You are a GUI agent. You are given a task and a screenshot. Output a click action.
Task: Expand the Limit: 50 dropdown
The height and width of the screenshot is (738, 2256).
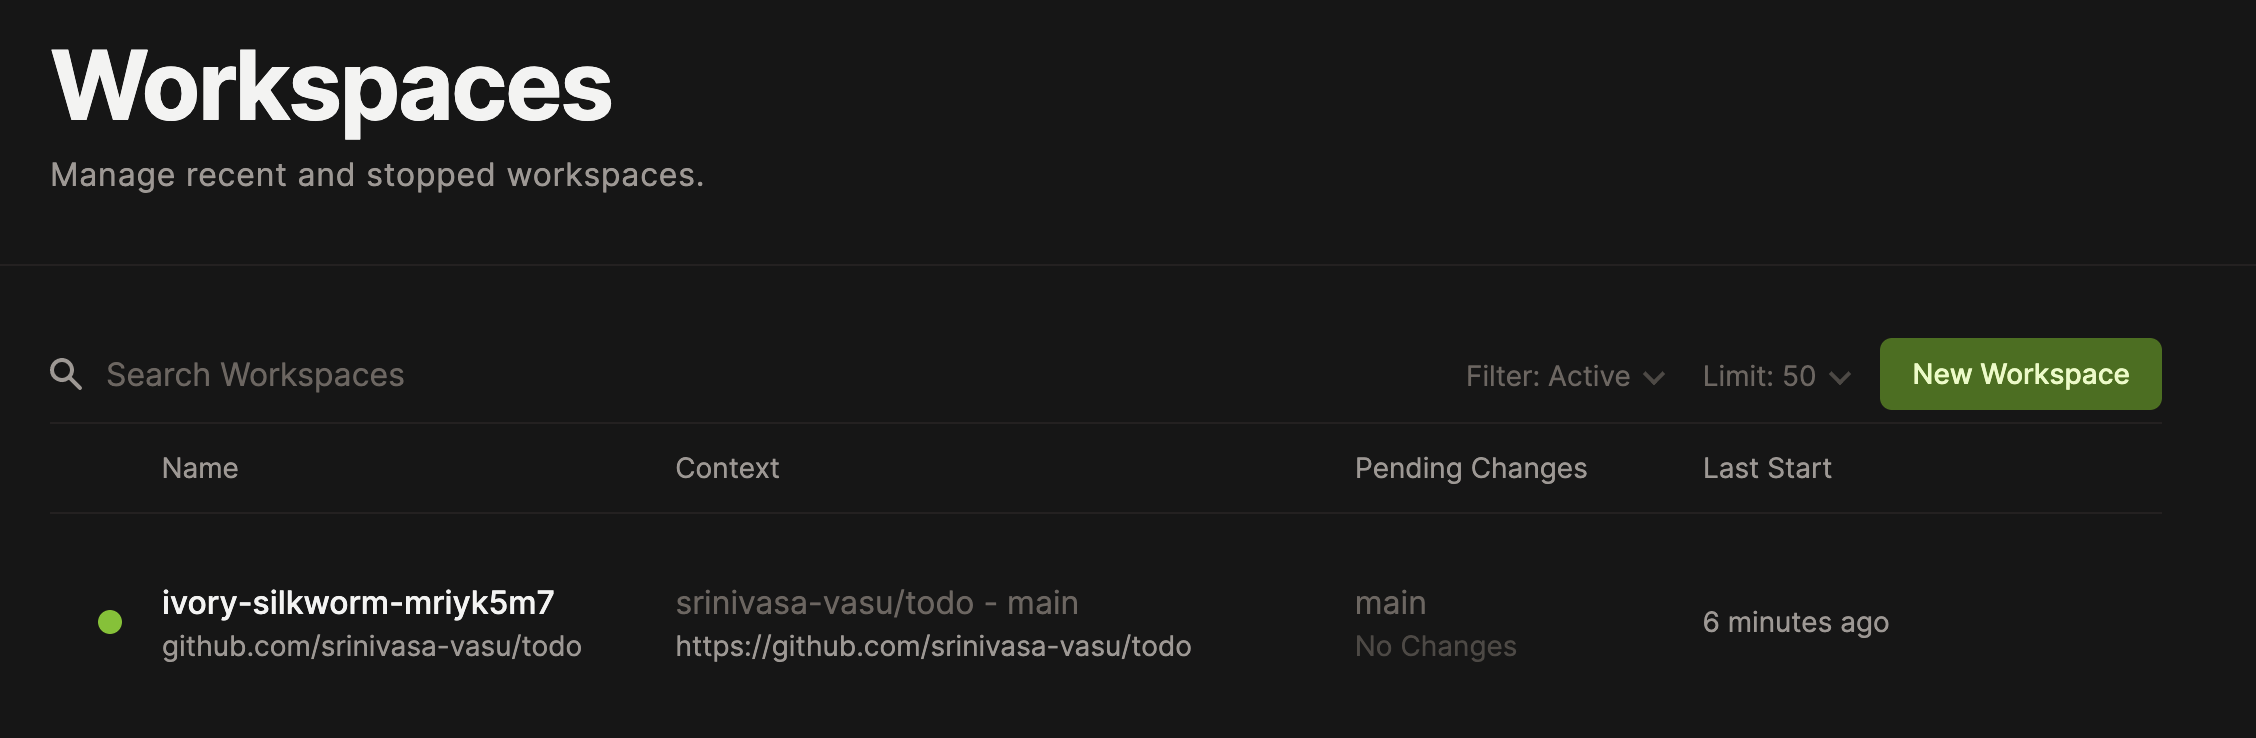(x=1760, y=376)
